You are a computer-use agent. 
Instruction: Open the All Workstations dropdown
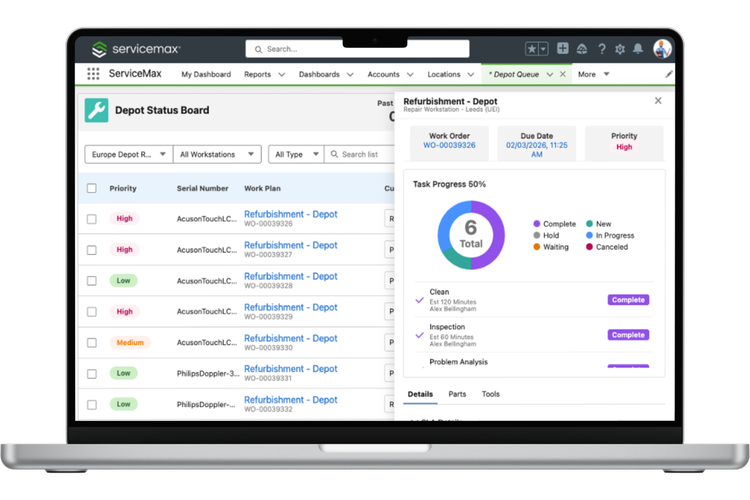(x=216, y=154)
